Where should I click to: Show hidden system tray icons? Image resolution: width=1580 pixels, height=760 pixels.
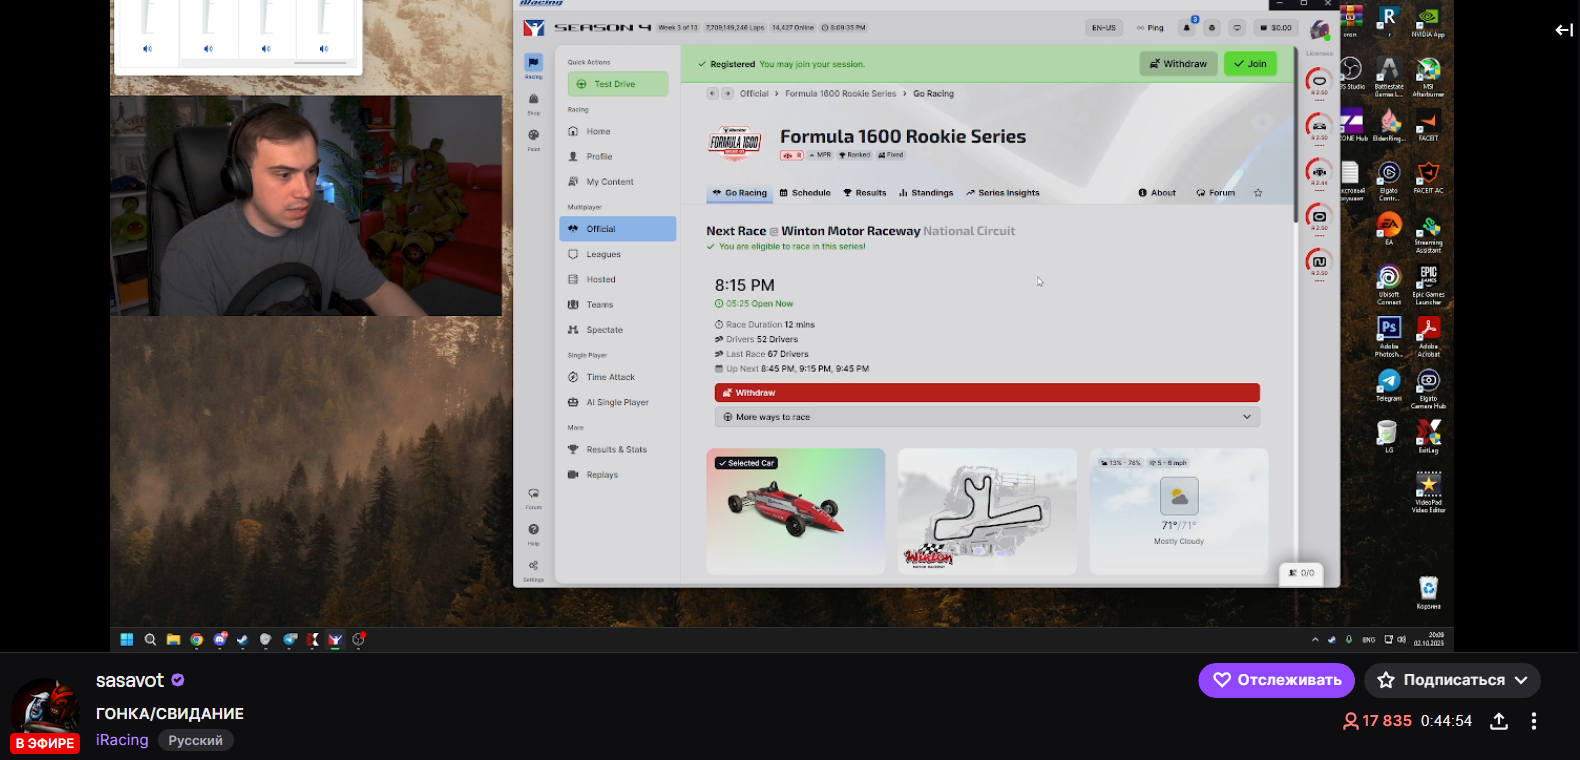click(1315, 640)
